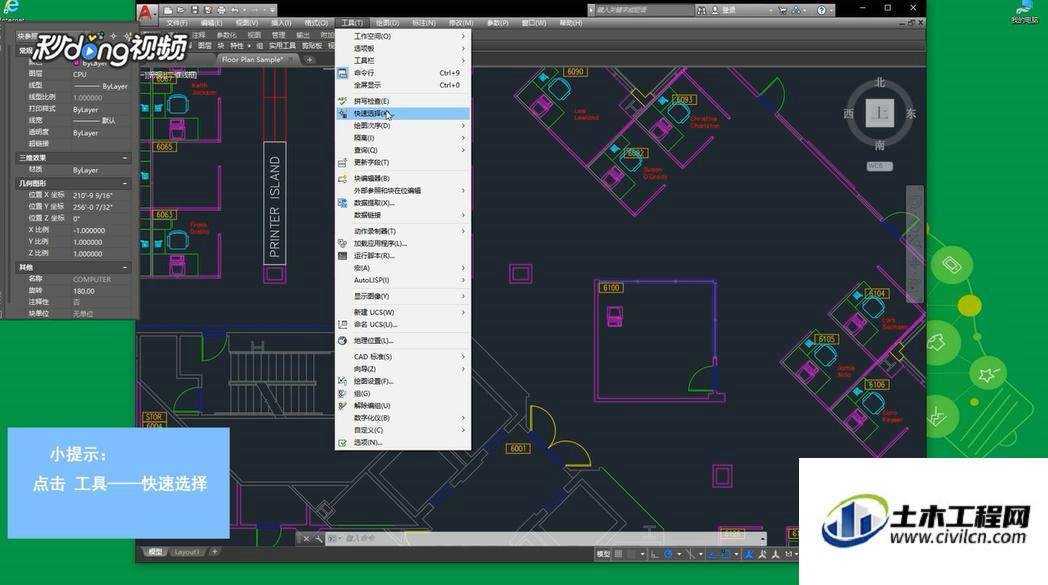This screenshot has height=585, width=1048.
Task: Collapse the 几何图形 properties section
Action: [x=125, y=183]
